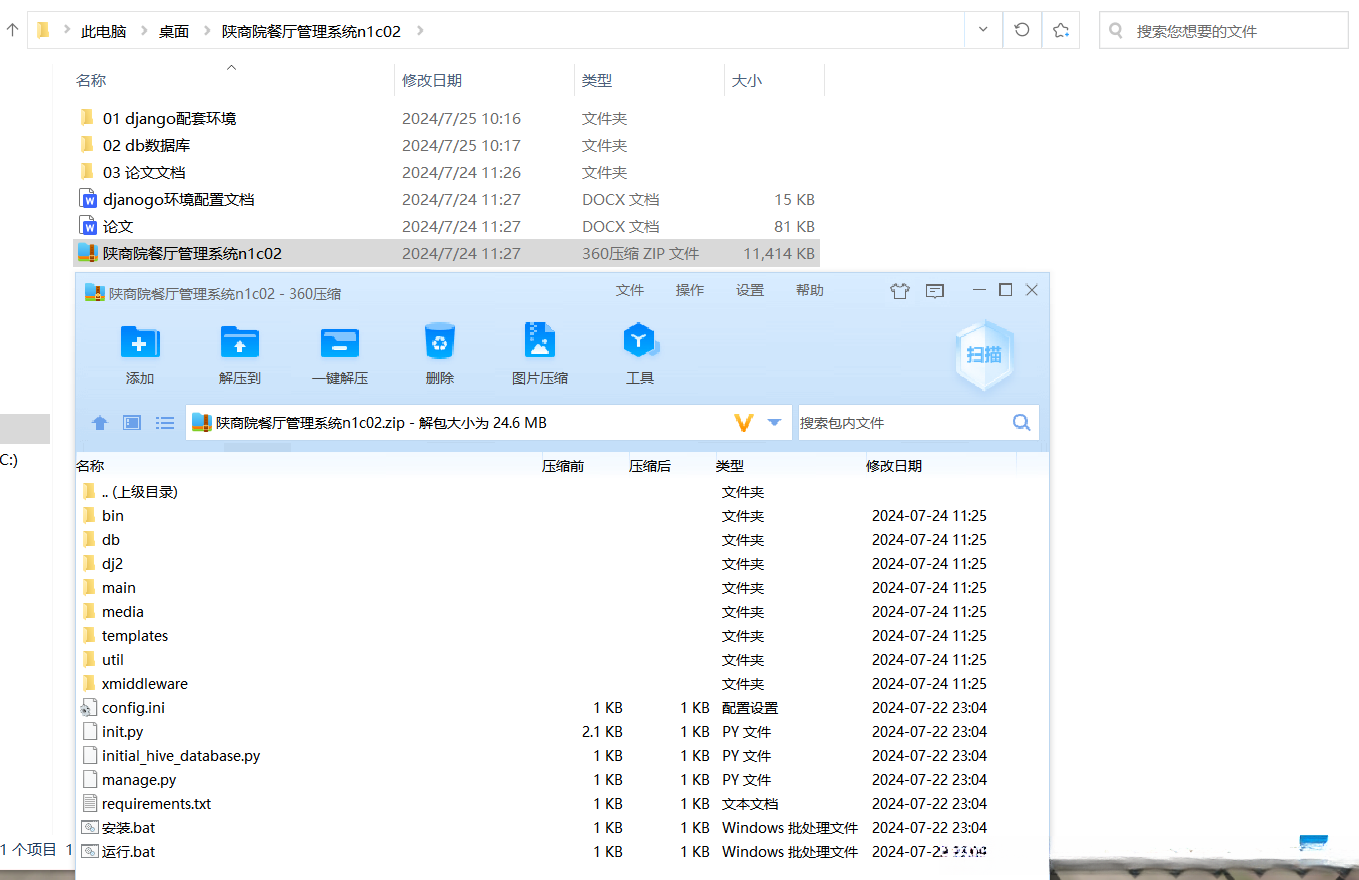
Task: Click the skin (shirt) icon in title bar
Action: pos(899,291)
